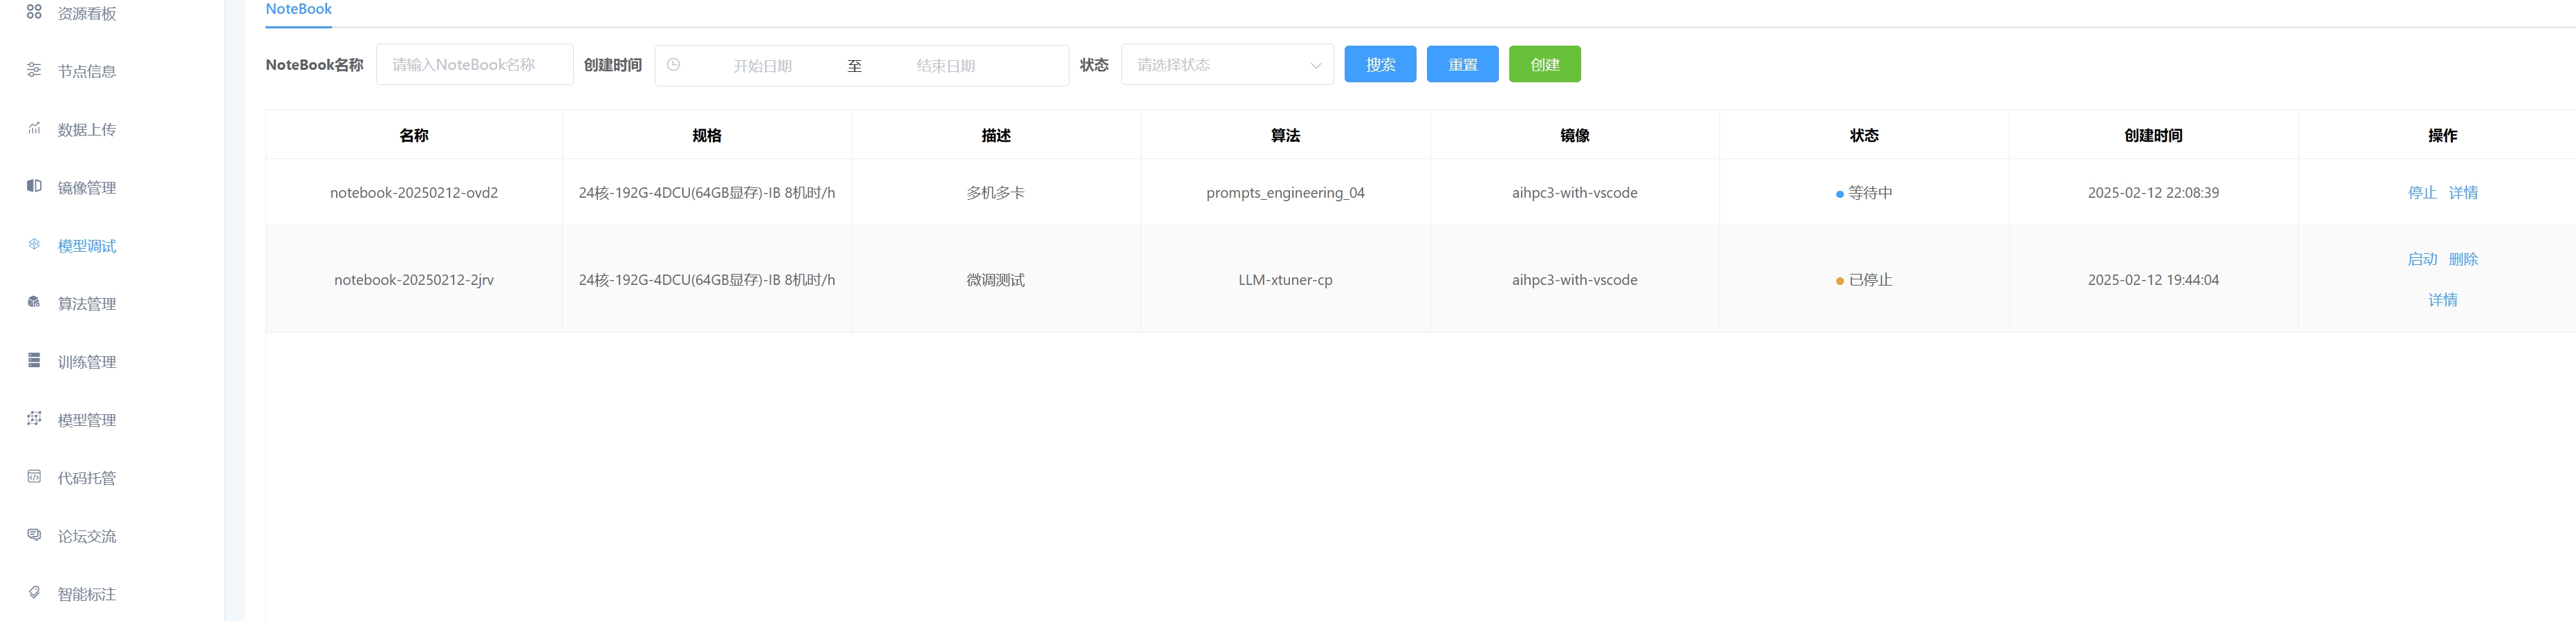This screenshot has height=621, width=2576.
Task: Click the 节点信息 sidebar icon
Action: tap(34, 70)
